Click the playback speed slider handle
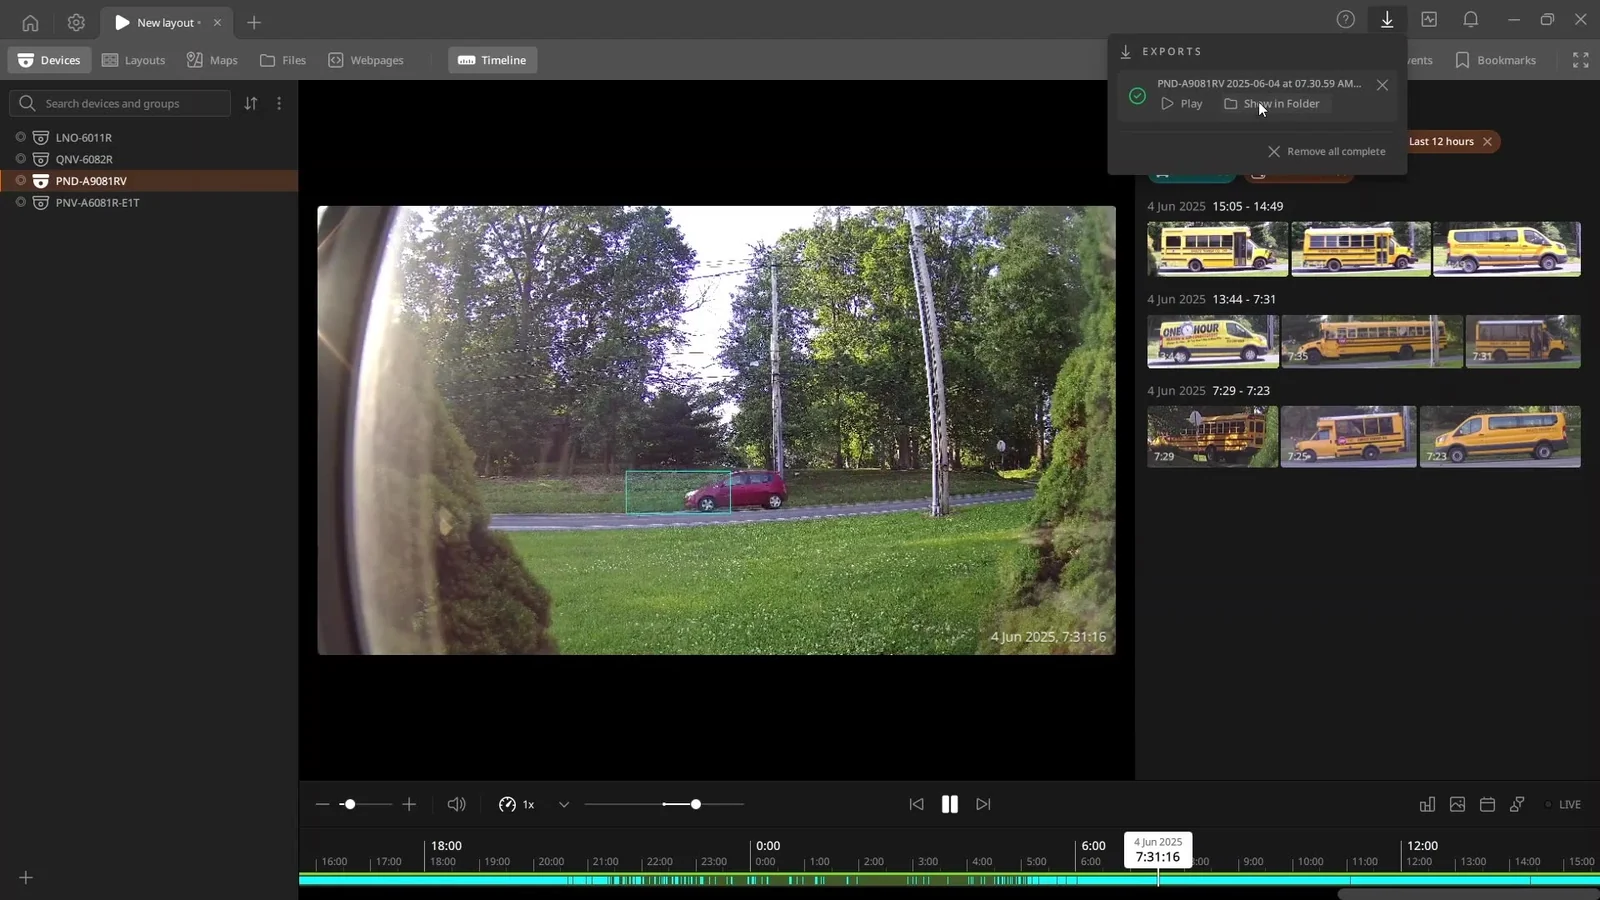Image resolution: width=1600 pixels, height=900 pixels. [696, 804]
